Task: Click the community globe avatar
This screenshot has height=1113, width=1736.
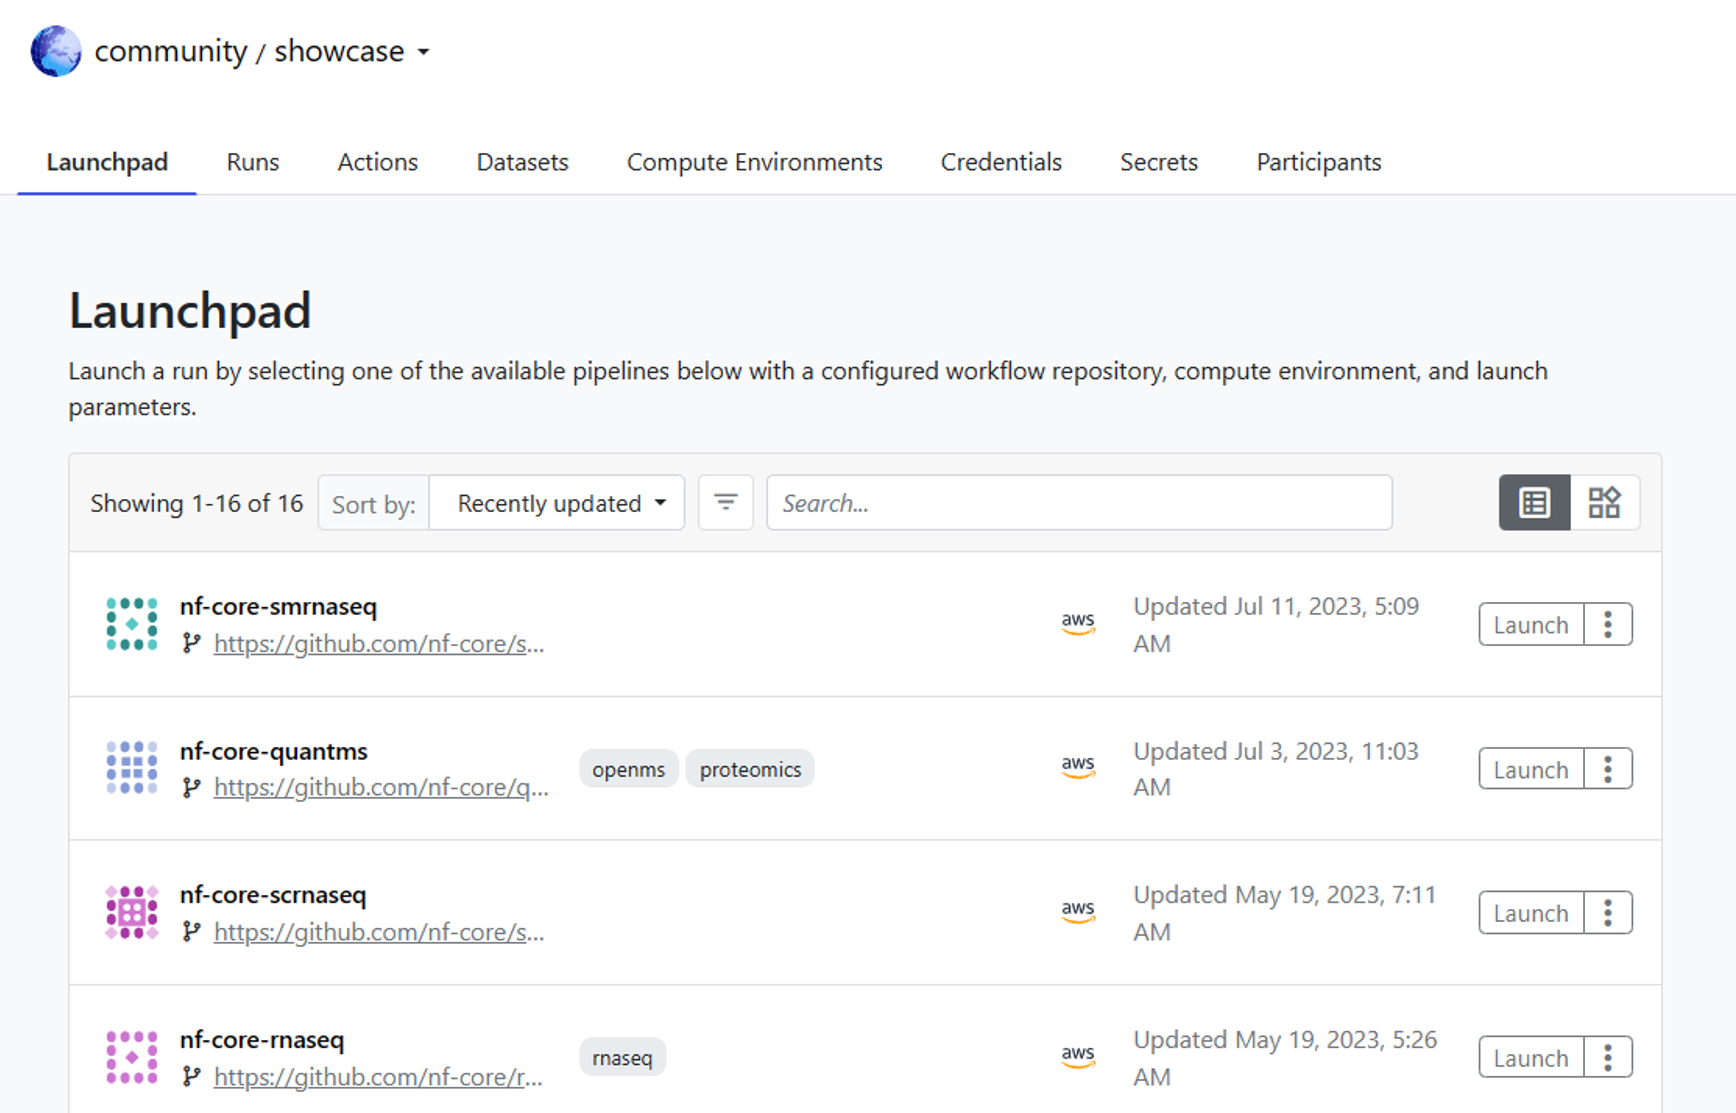Action: pyautogui.click(x=56, y=51)
